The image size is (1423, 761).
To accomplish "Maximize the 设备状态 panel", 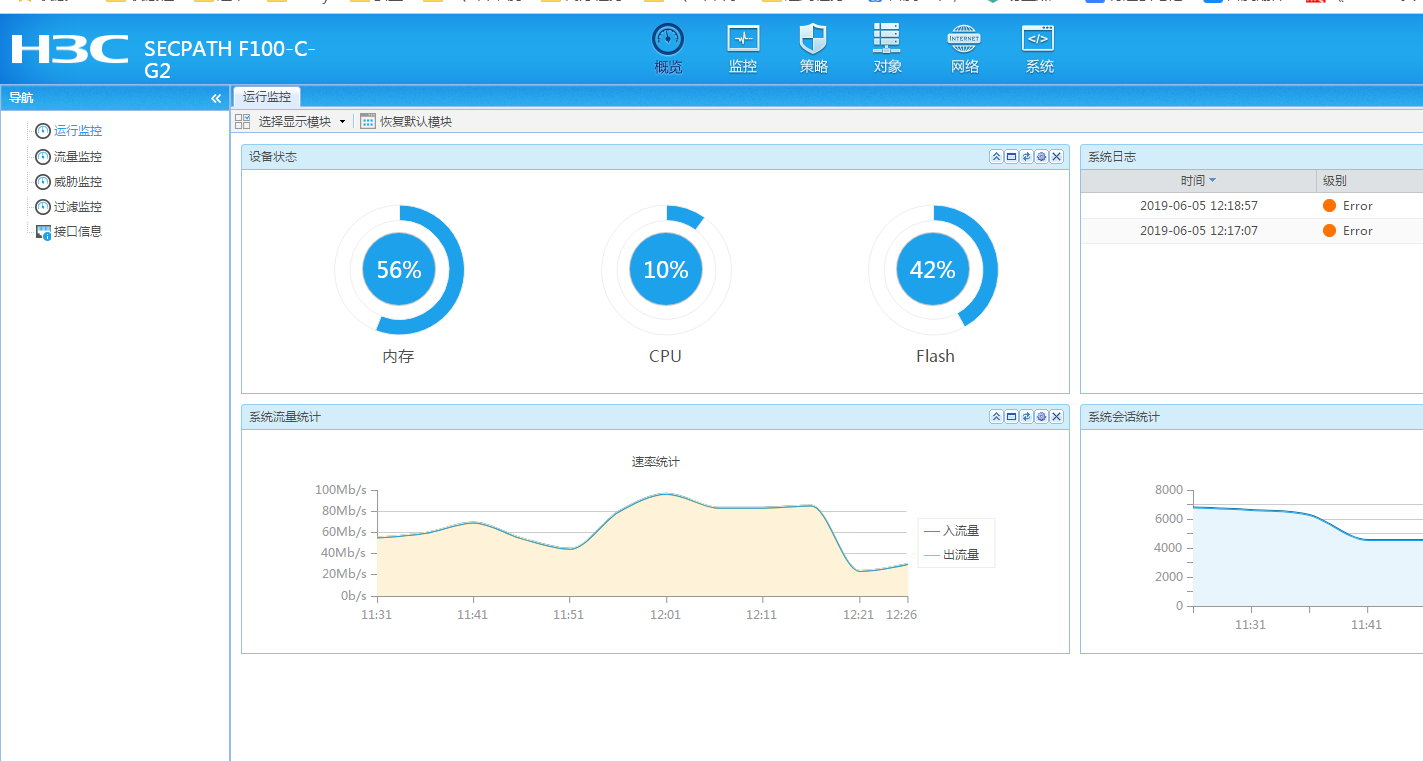I will (x=1011, y=157).
